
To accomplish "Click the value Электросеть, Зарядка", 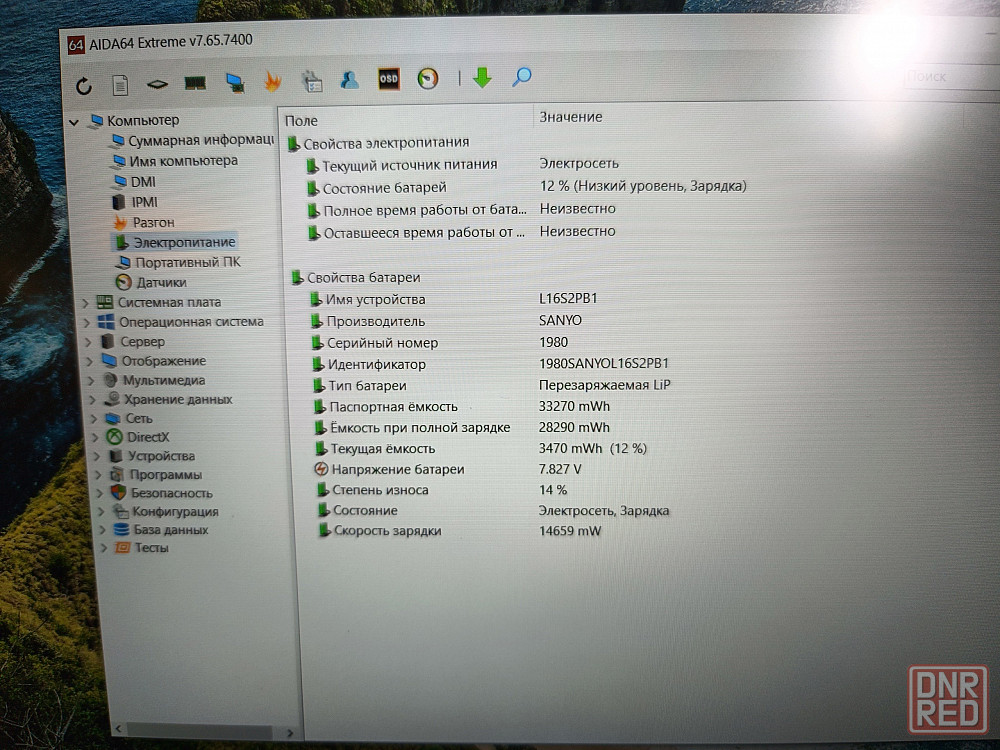I will pos(604,511).
